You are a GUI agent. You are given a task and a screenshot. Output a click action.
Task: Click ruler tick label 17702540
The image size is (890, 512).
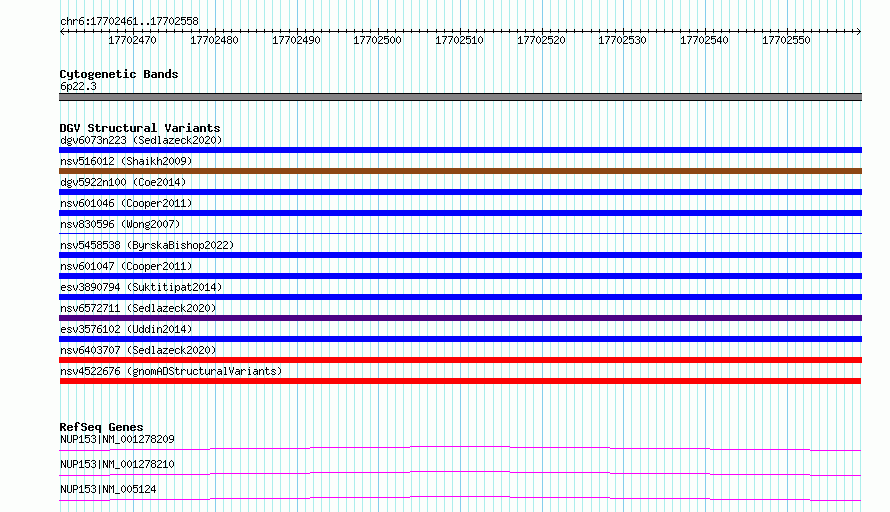(x=704, y=40)
